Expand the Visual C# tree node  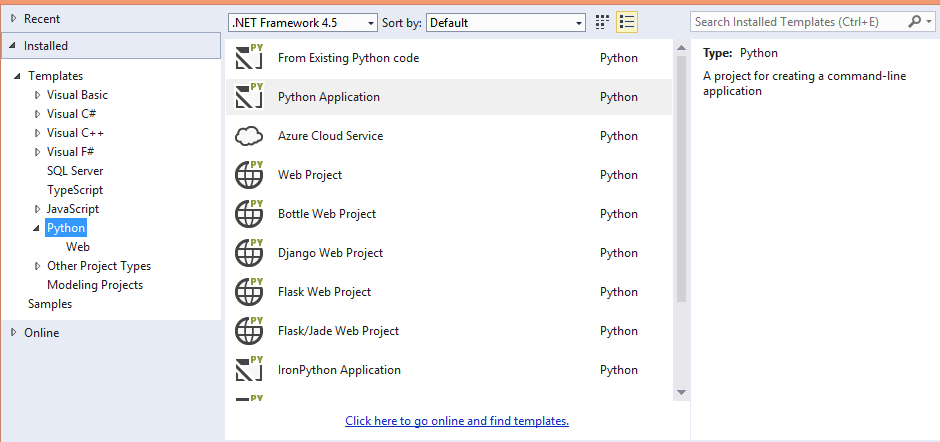point(38,114)
